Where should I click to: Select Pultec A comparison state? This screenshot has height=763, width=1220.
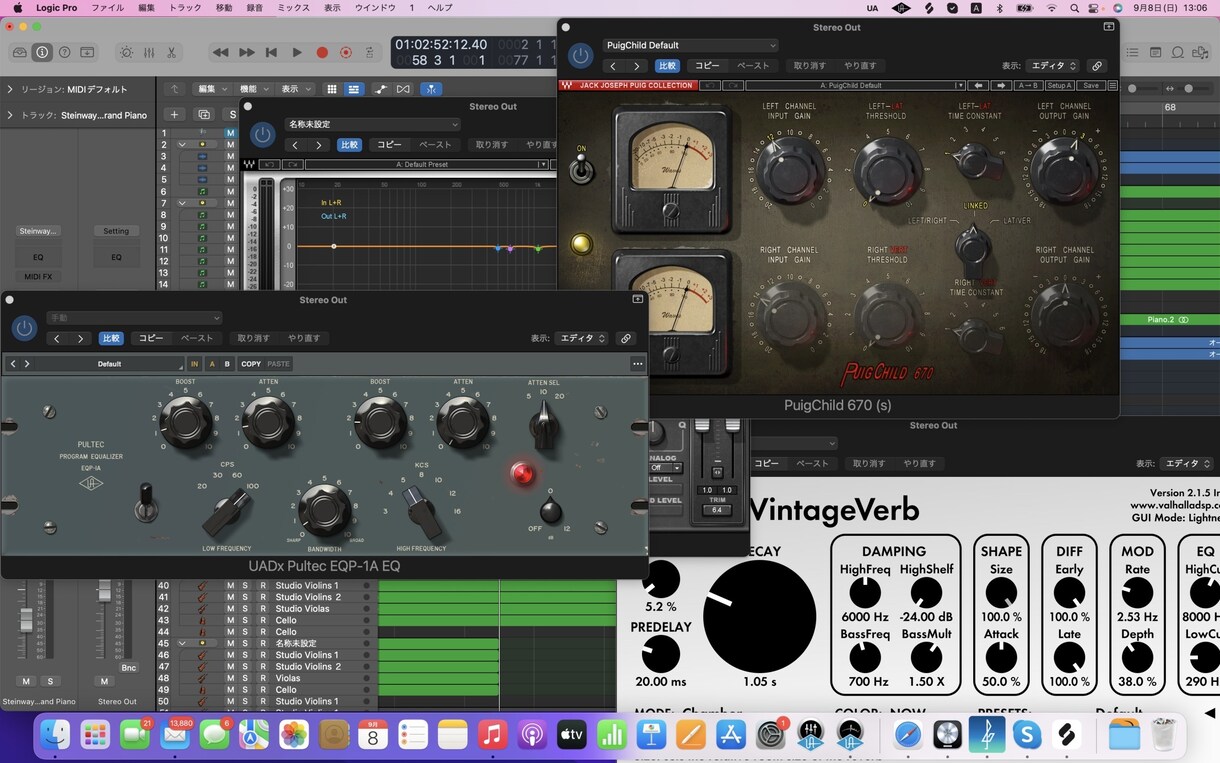(x=211, y=364)
